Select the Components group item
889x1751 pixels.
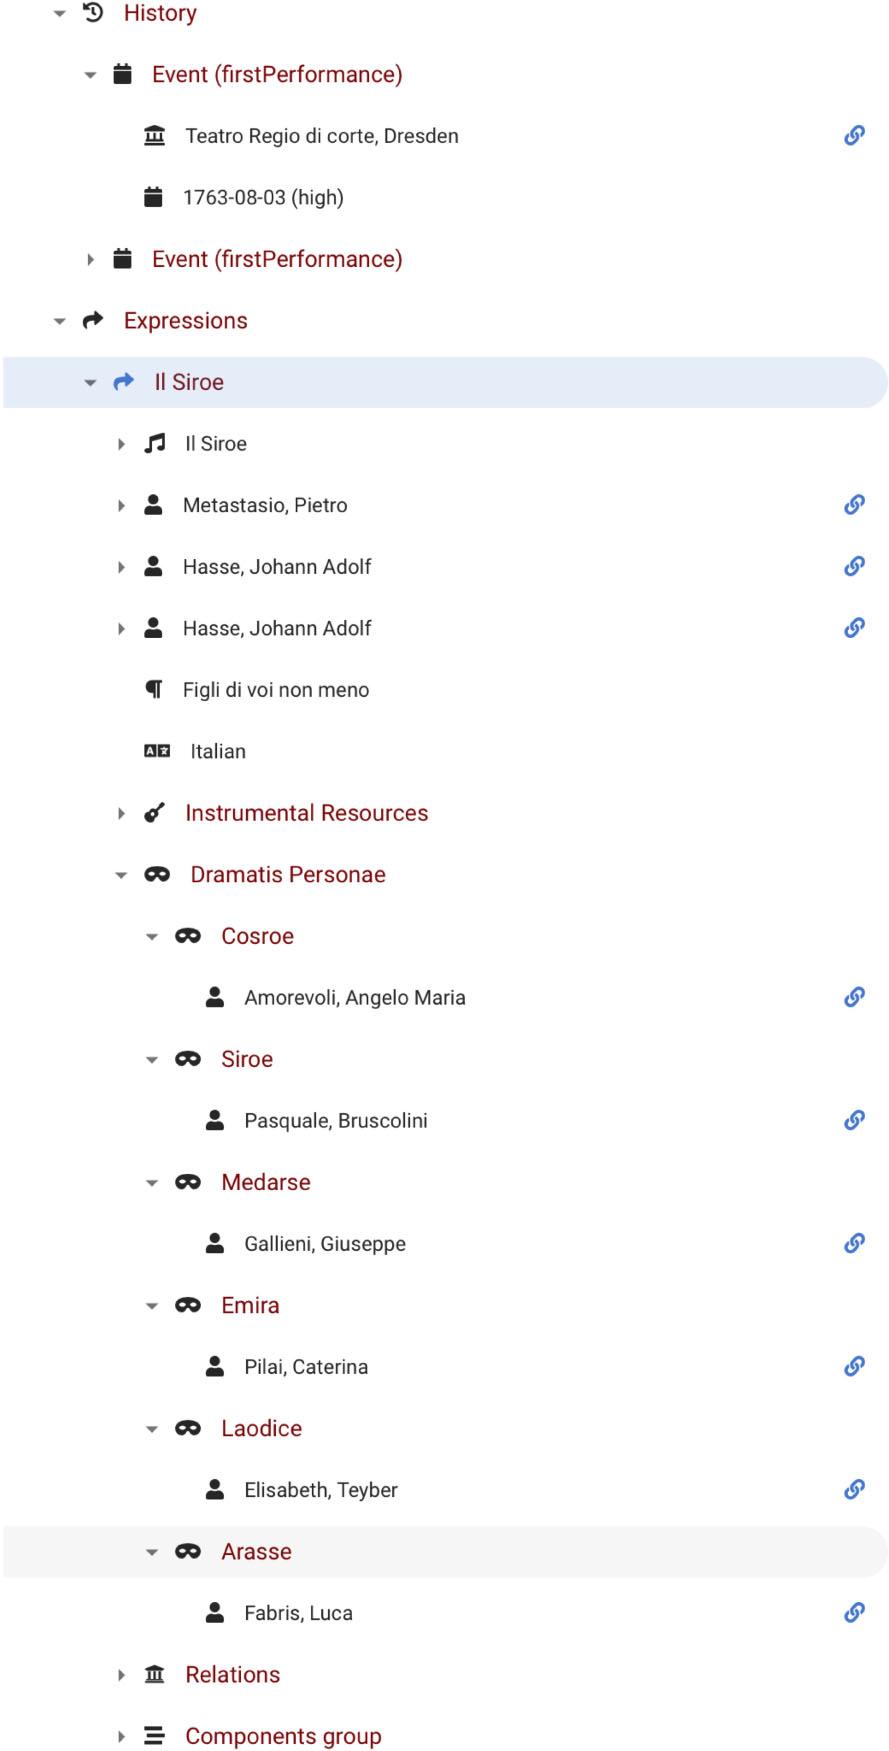click(x=282, y=1736)
